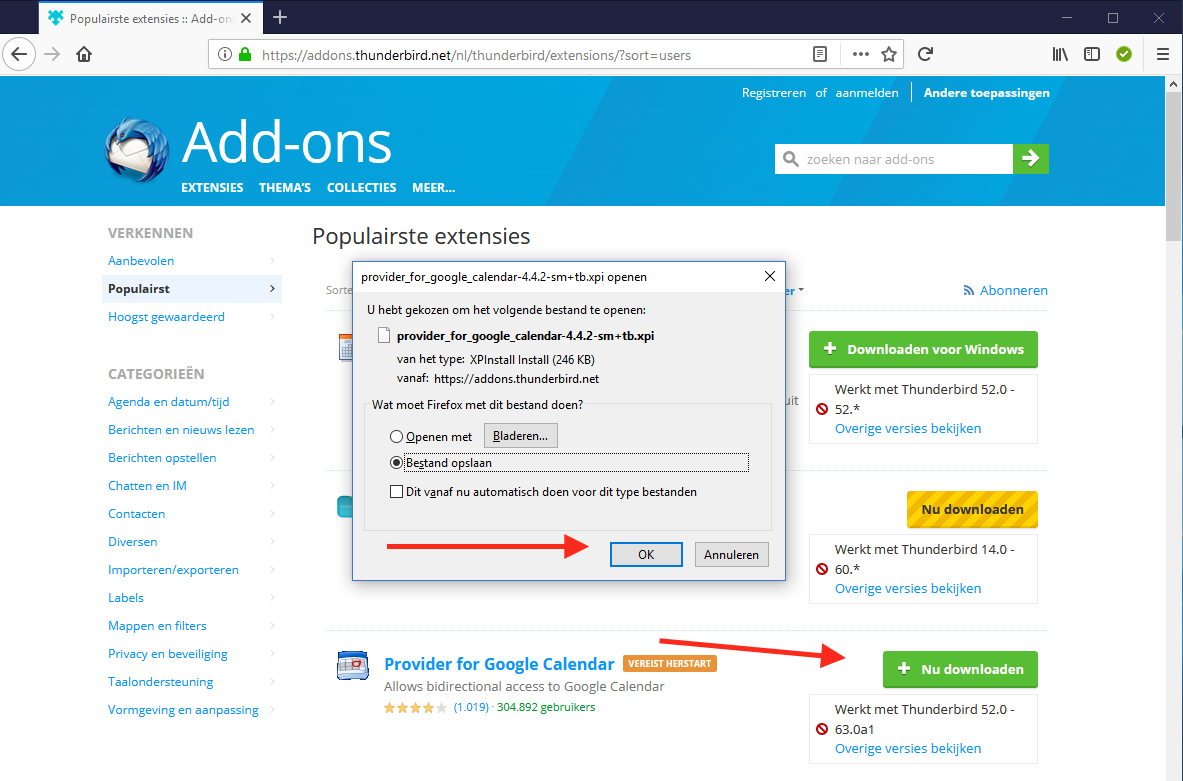Viewport: 1183px width, 781px height.
Task: Open page actions three-dot menu
Action: click(860, 54)
